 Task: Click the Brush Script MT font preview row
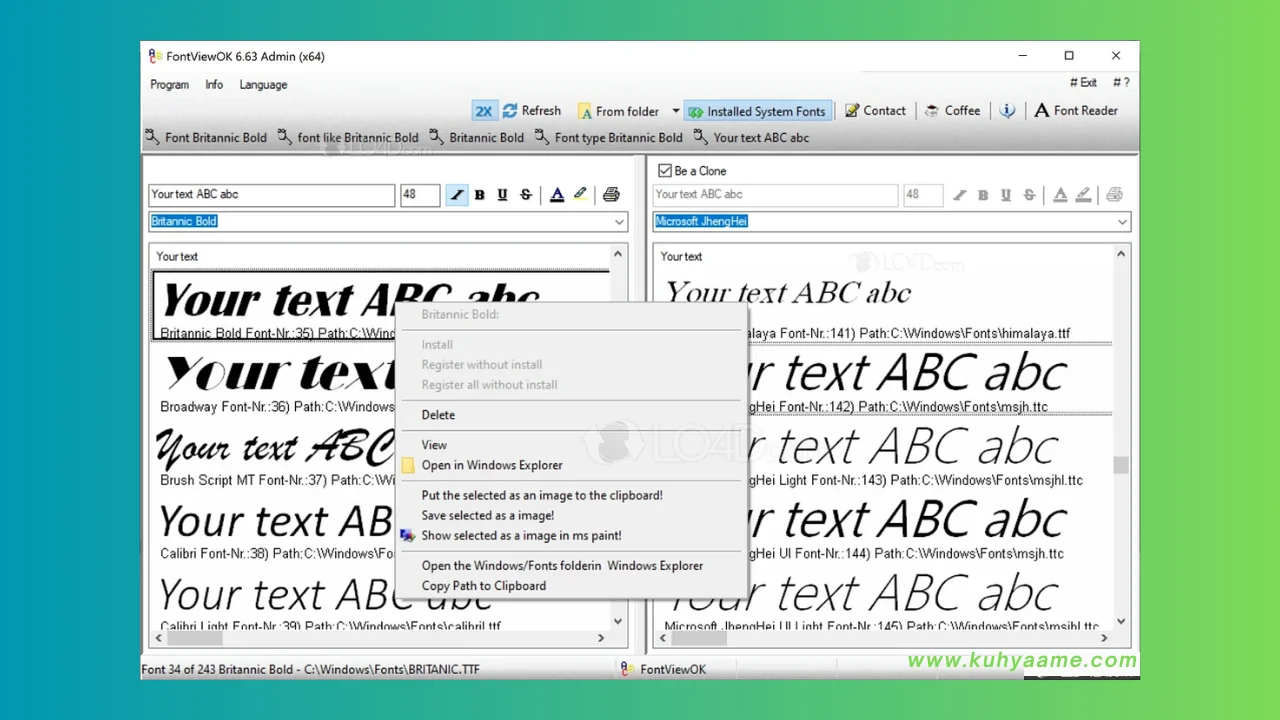pyautogui.click(x=274, y=454)
